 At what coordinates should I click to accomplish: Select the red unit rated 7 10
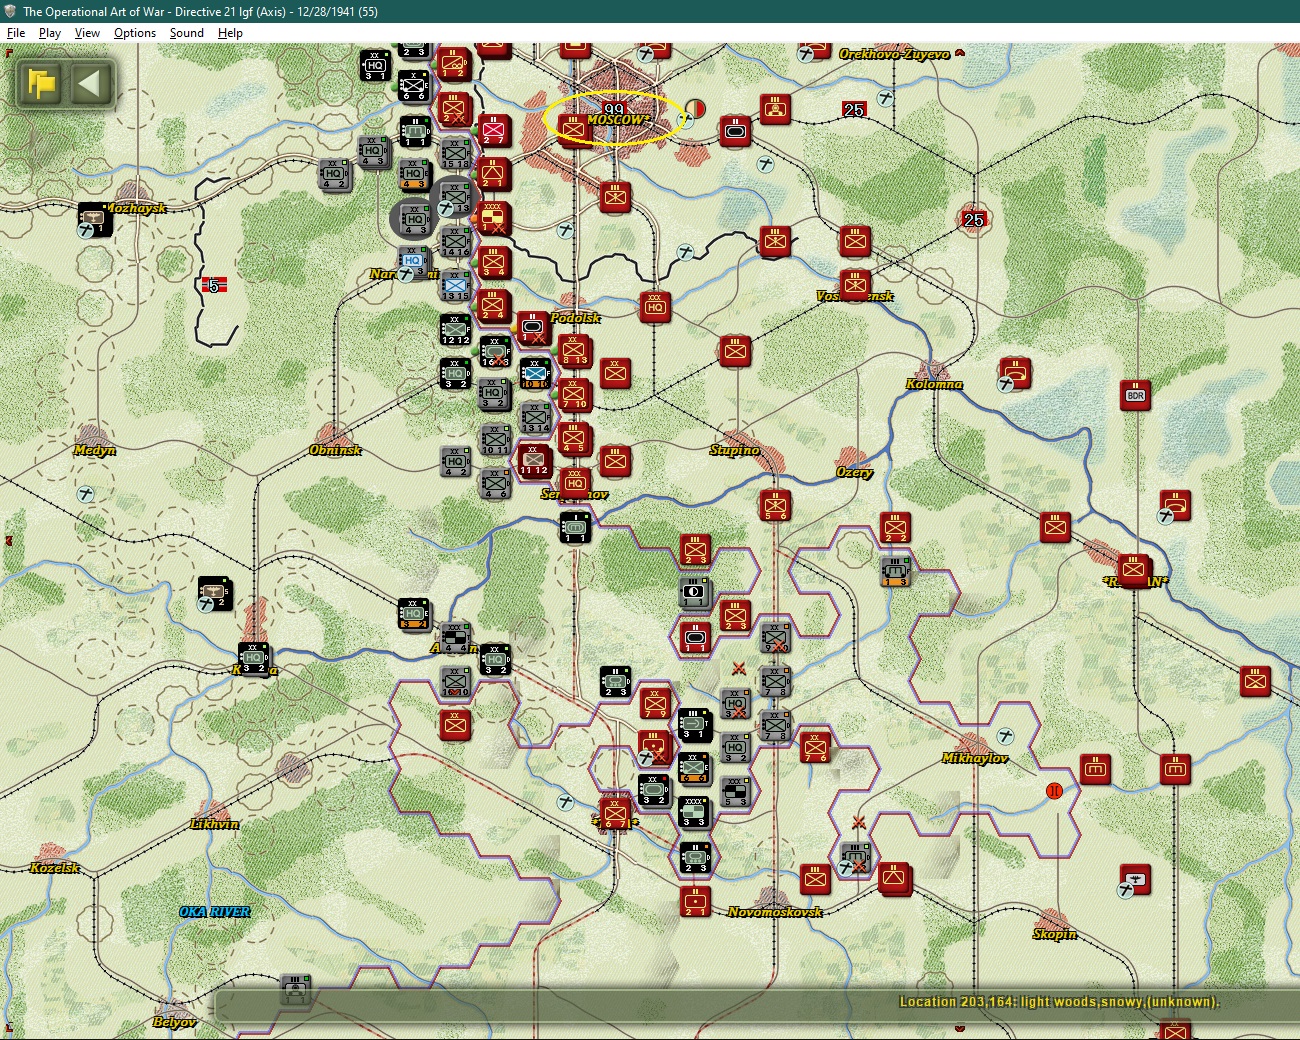pos(574,394)
